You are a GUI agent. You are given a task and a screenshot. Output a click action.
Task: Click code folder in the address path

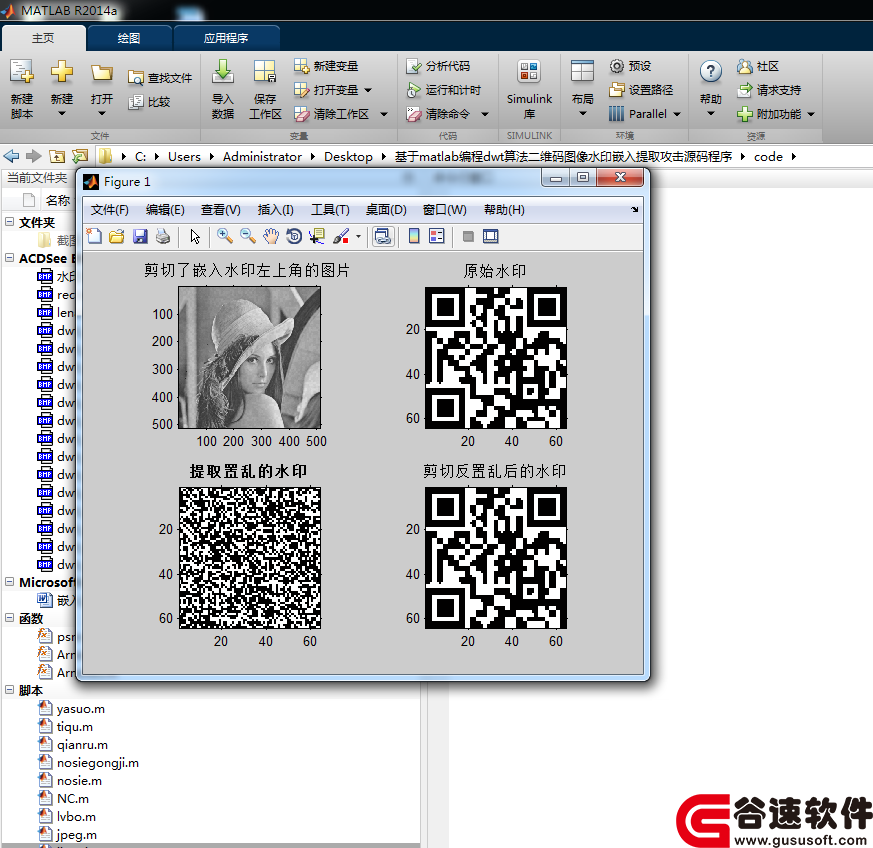click(x=768, y=156)
